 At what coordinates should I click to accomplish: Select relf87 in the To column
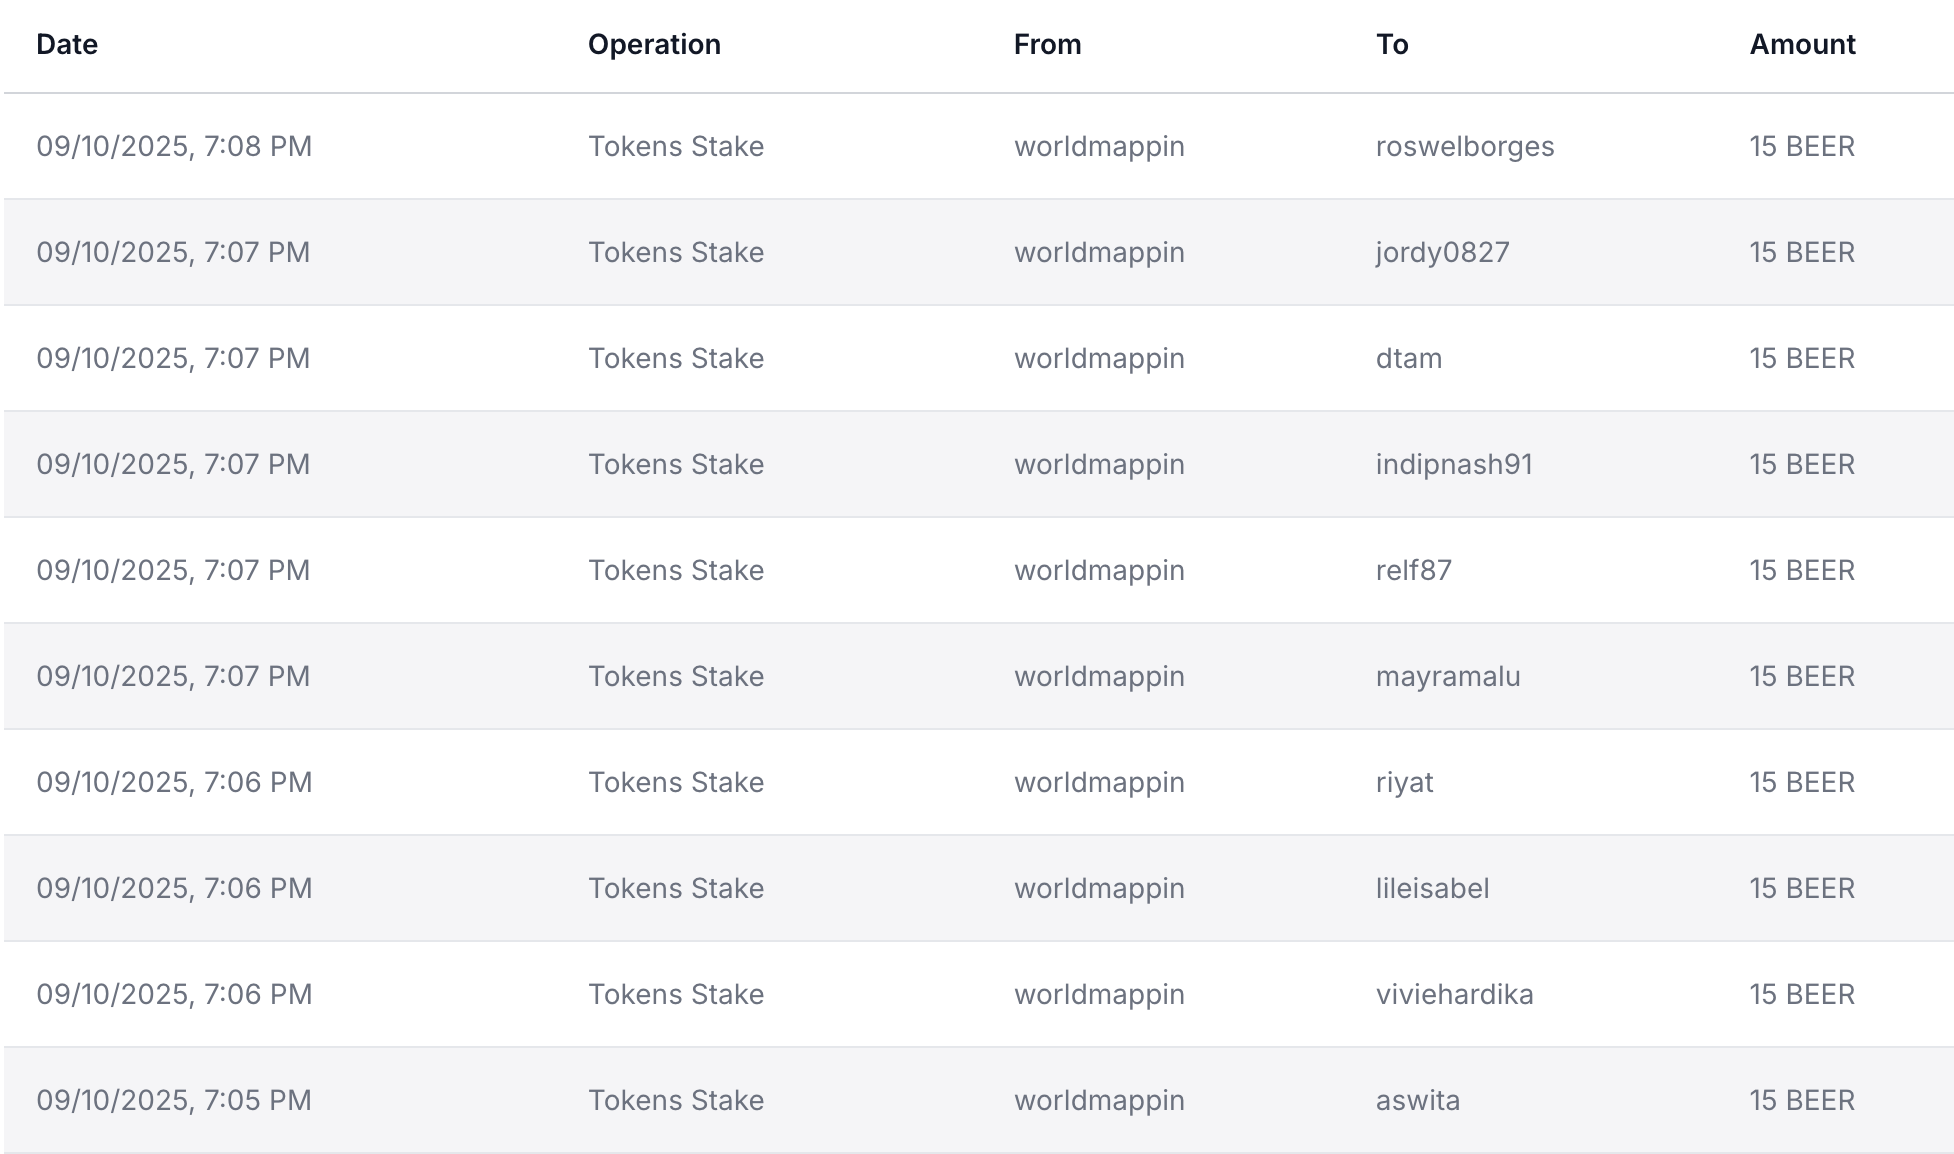1414,570
